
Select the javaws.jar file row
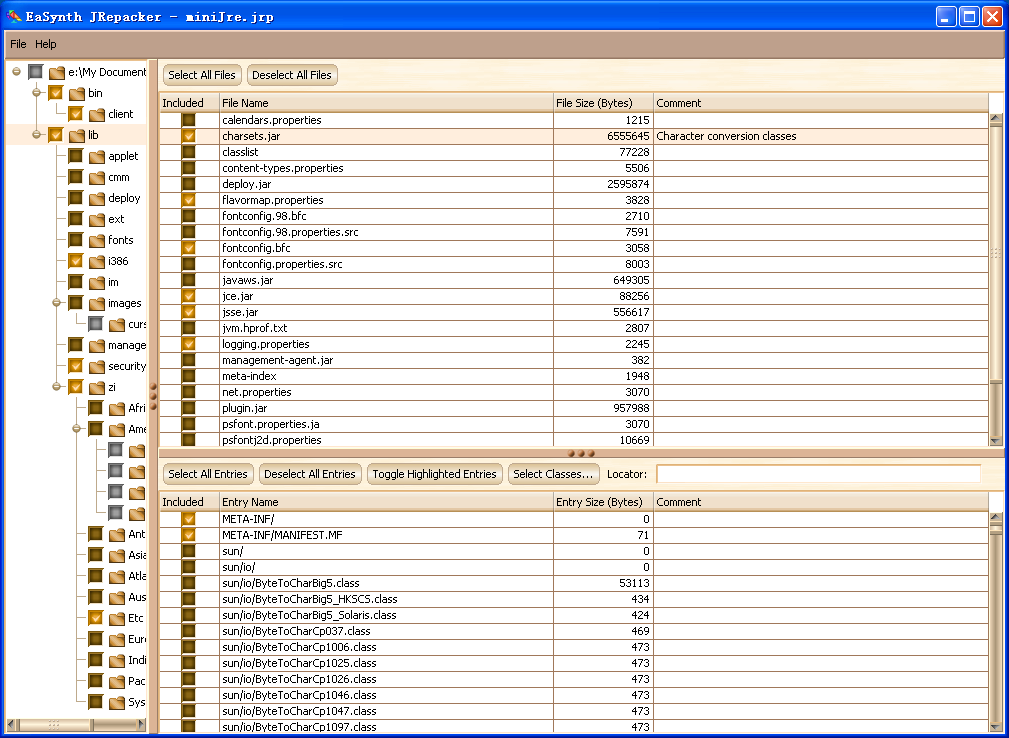tap(573, 281)
